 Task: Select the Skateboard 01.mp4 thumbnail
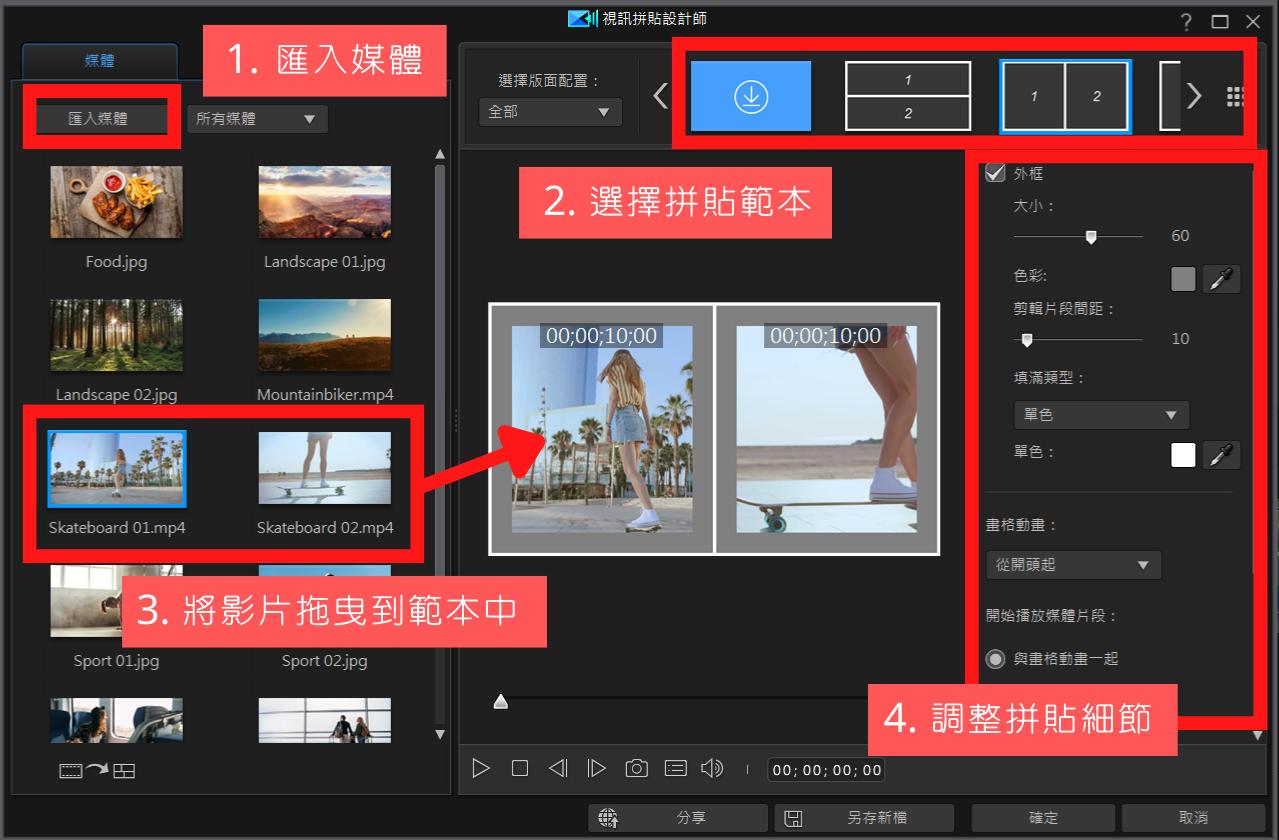click(116, 468)
